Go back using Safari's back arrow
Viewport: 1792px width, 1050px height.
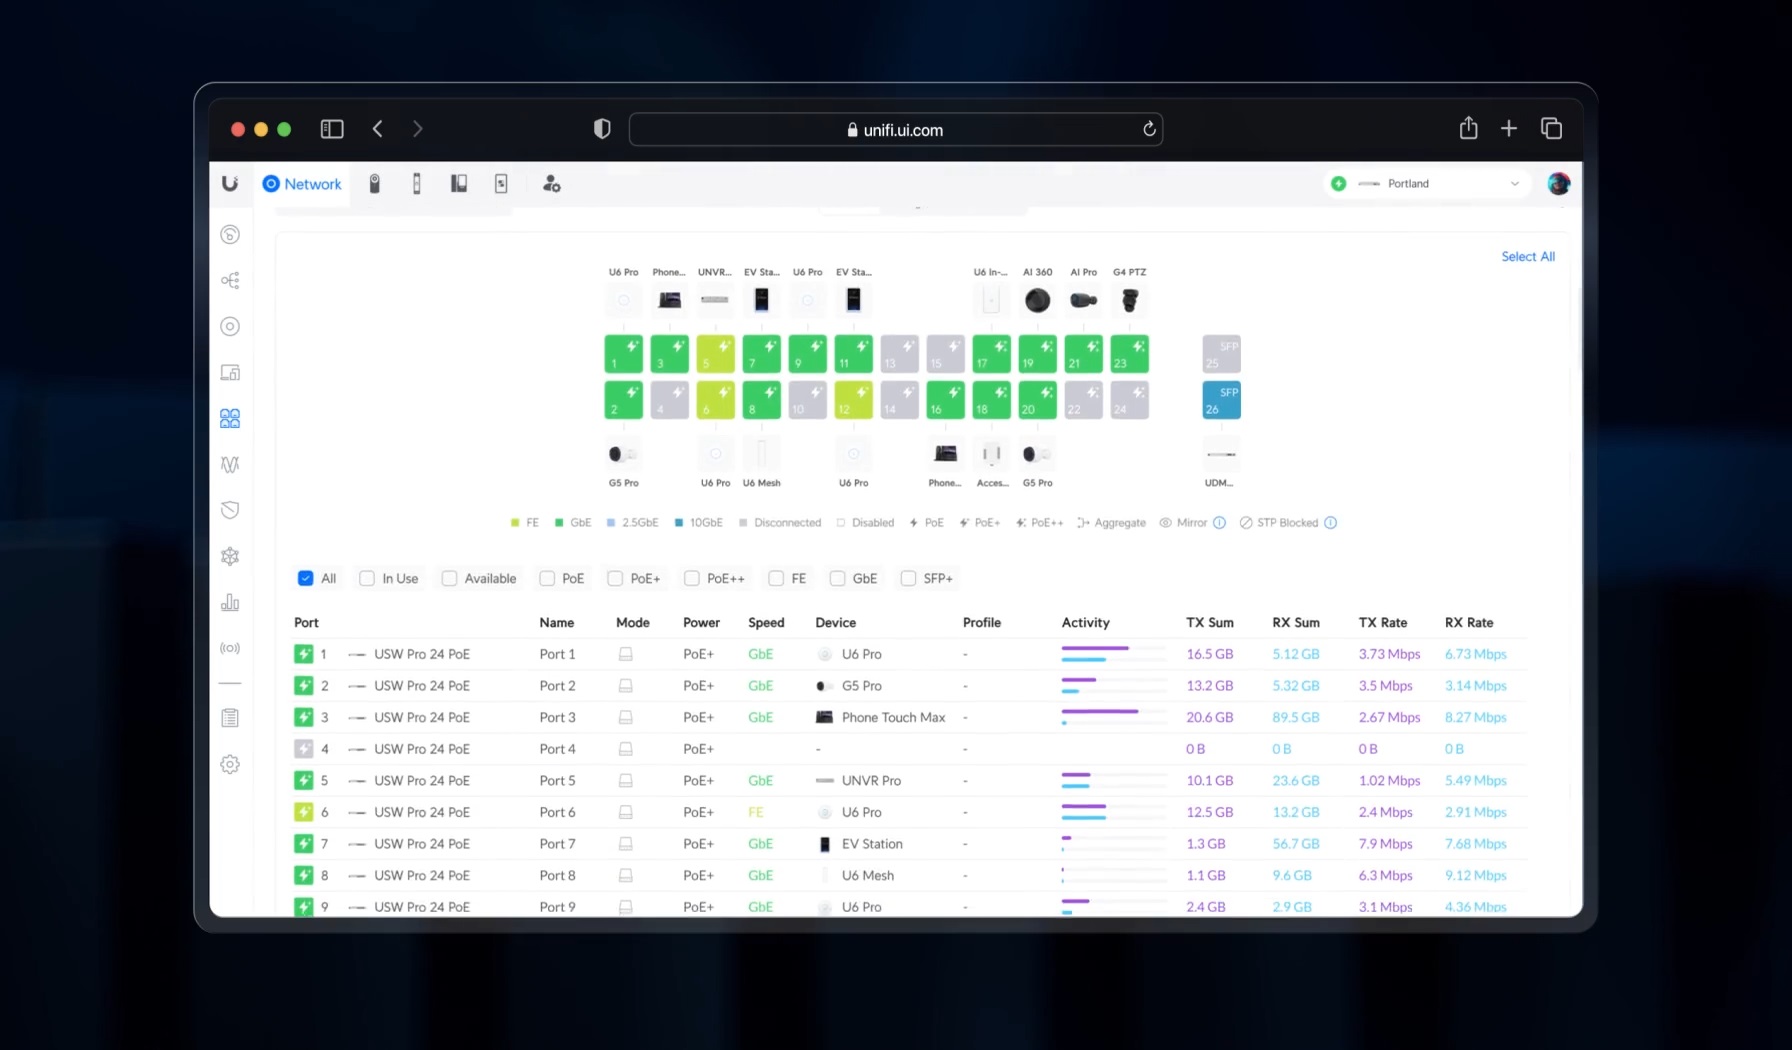[x=378, y=129]
